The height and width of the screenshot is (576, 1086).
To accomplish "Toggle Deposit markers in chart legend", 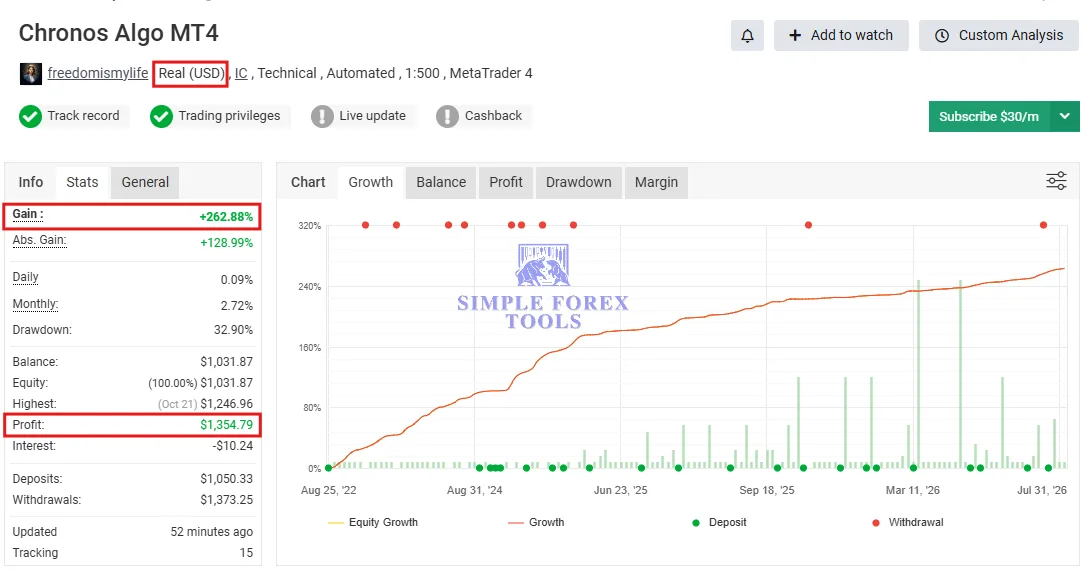I will (x=719, y=522).
